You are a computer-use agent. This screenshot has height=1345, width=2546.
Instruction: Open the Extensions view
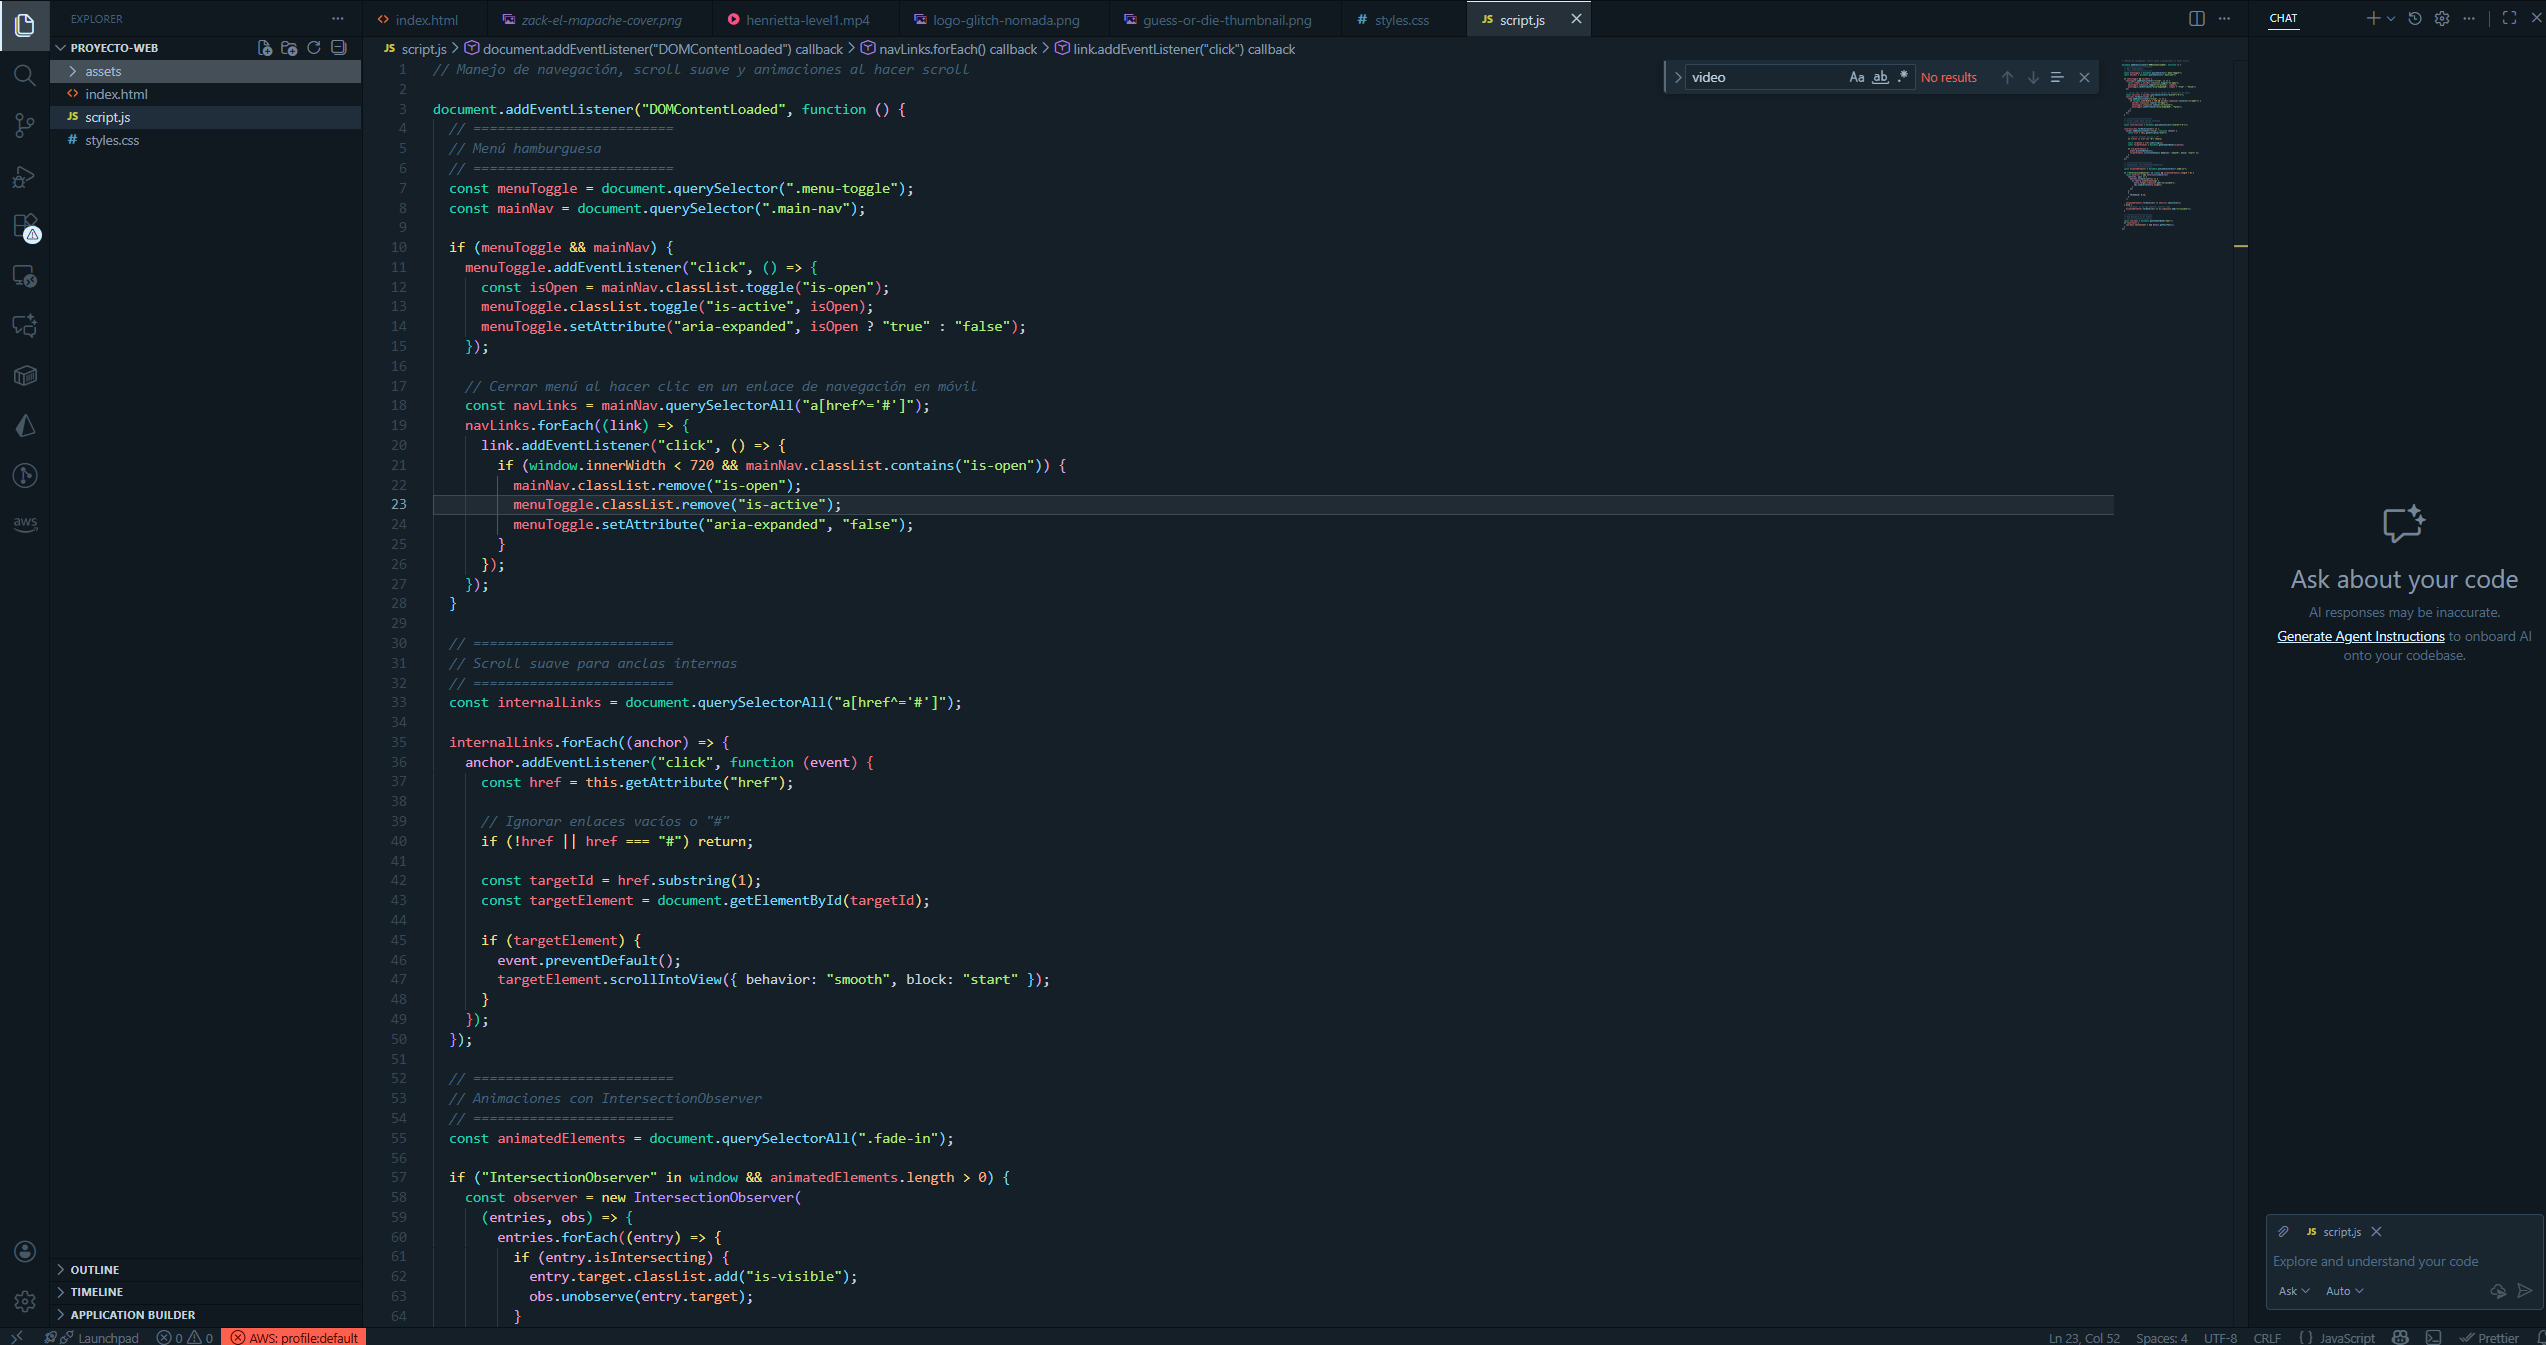click(24, 226)
